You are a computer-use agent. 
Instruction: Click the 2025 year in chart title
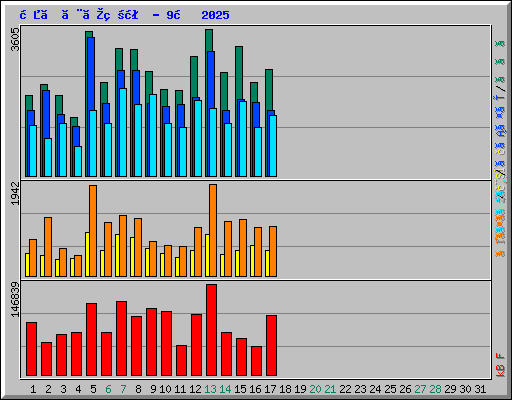tap(215, 15)
